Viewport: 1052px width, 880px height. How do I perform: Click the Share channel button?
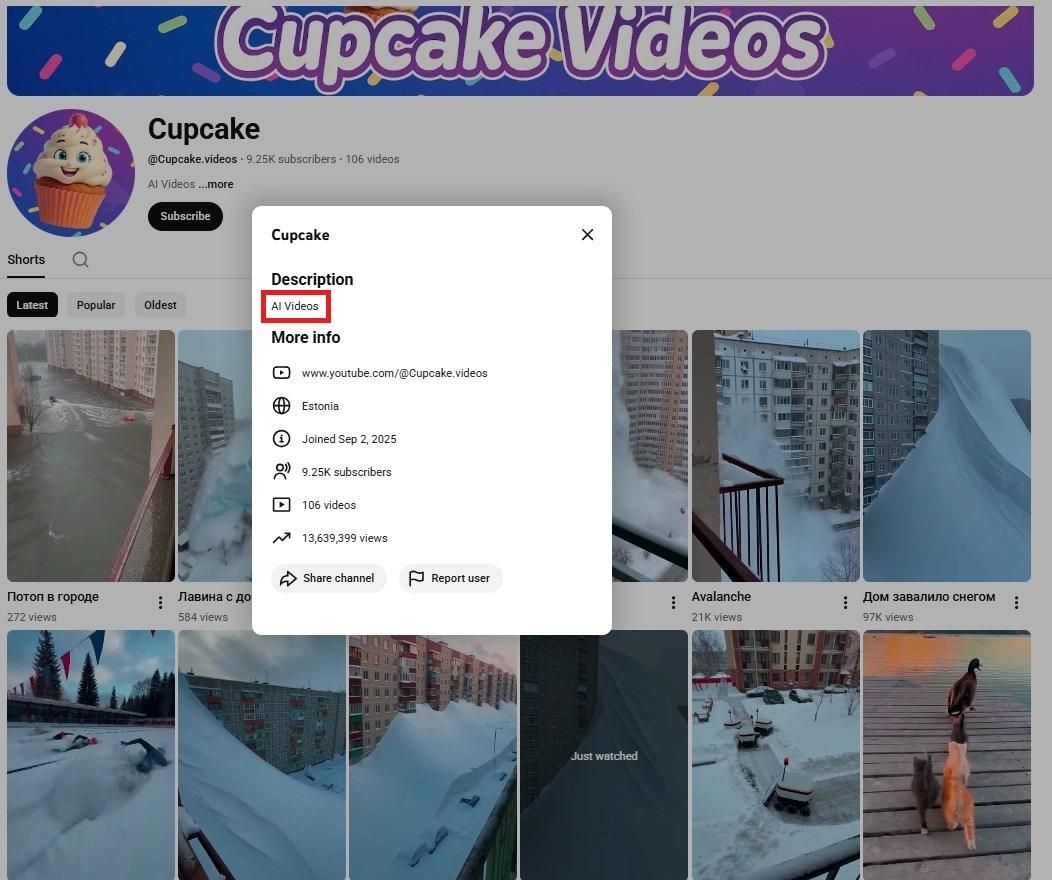click(x=328, y=578)
